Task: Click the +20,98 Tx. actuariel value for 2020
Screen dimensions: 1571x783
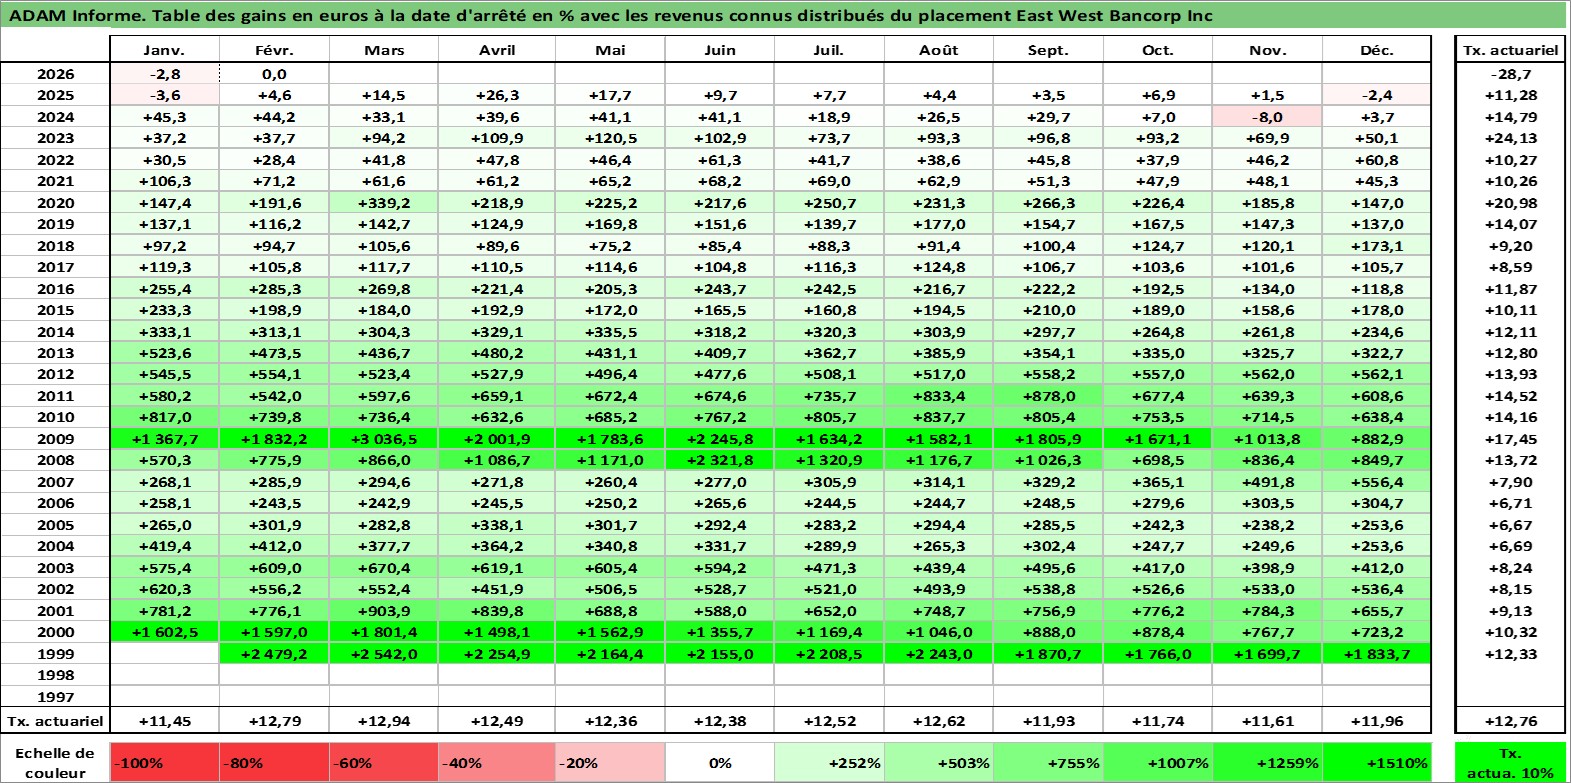Action: tap(1510, 203)
